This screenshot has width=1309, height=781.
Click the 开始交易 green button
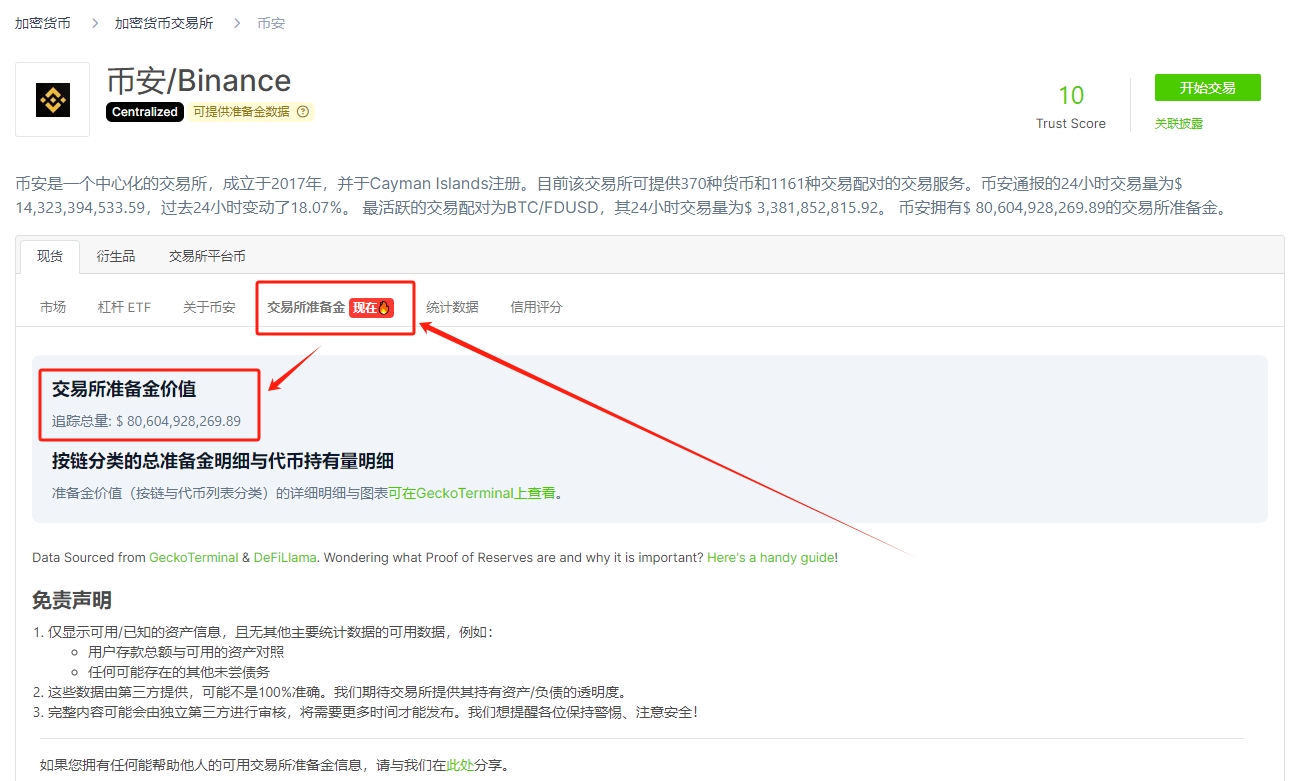[1207, 88]
